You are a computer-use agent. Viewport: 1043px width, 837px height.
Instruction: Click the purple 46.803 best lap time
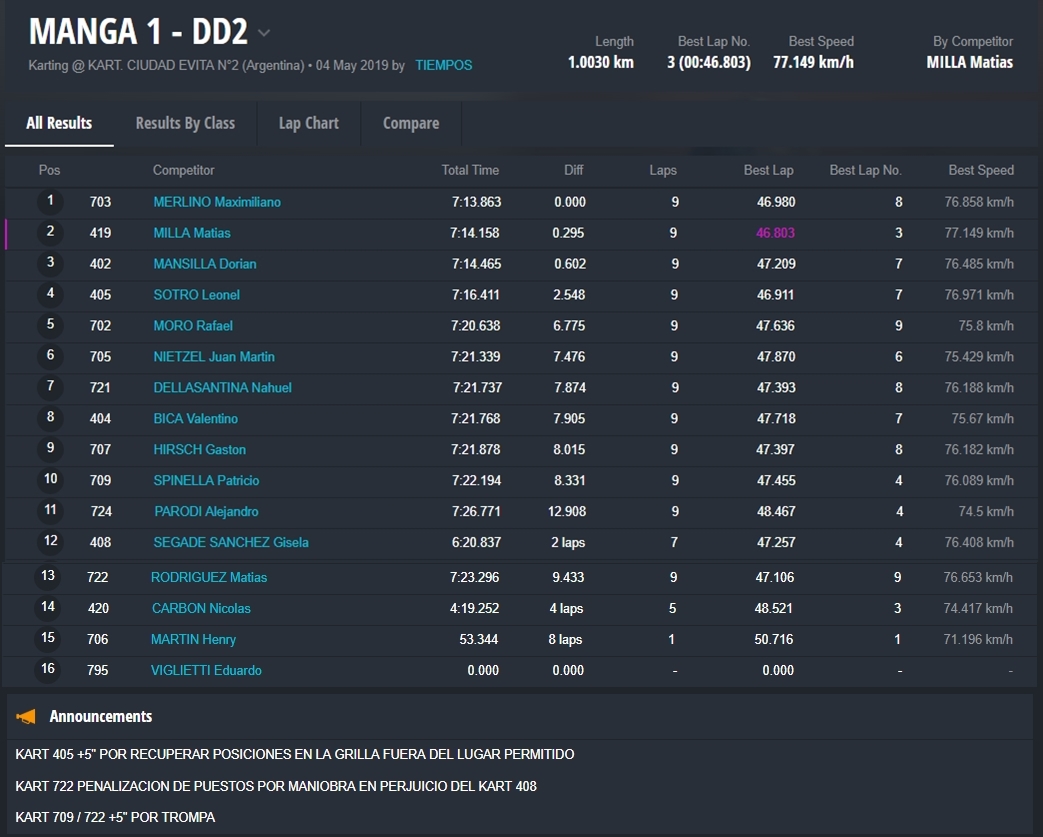[x=775, y=233]
